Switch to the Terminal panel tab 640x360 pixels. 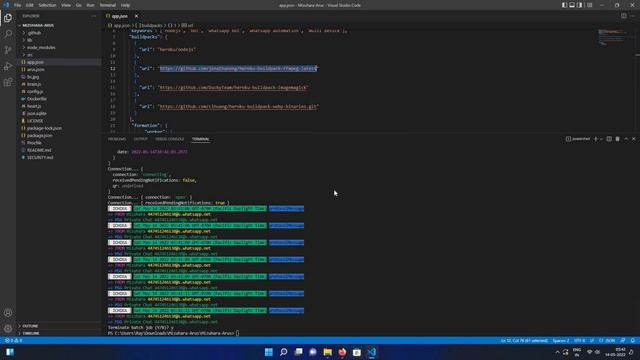[x=200, y=139]
